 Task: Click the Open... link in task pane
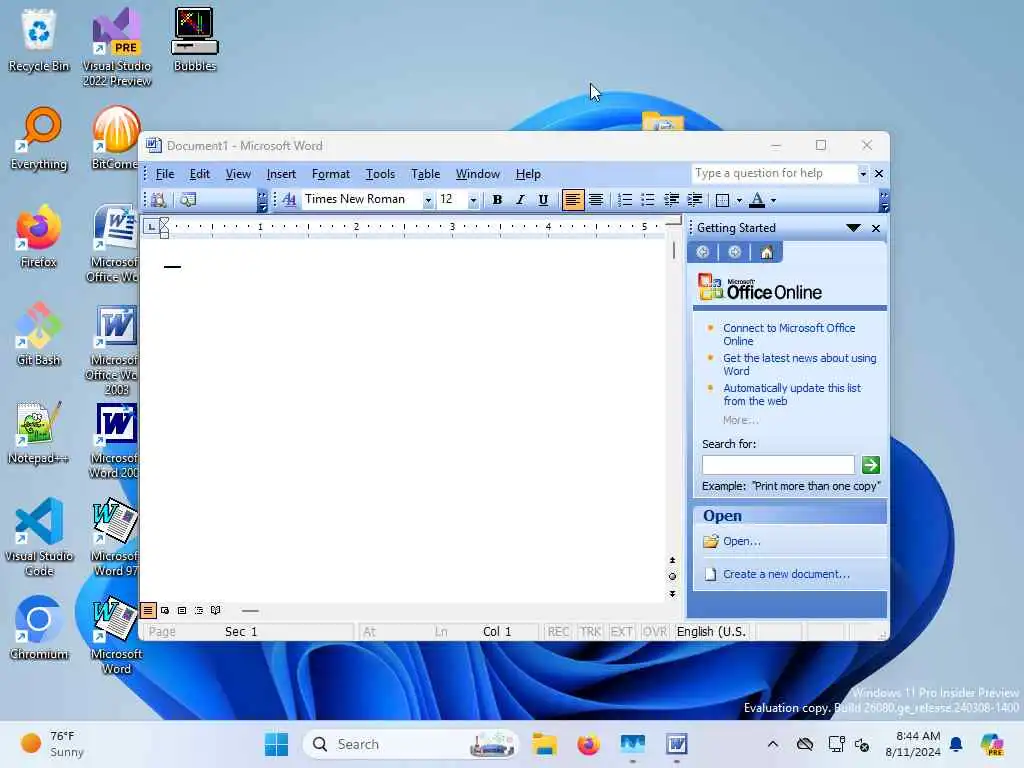pyautogui.click(x=741, y=541)
